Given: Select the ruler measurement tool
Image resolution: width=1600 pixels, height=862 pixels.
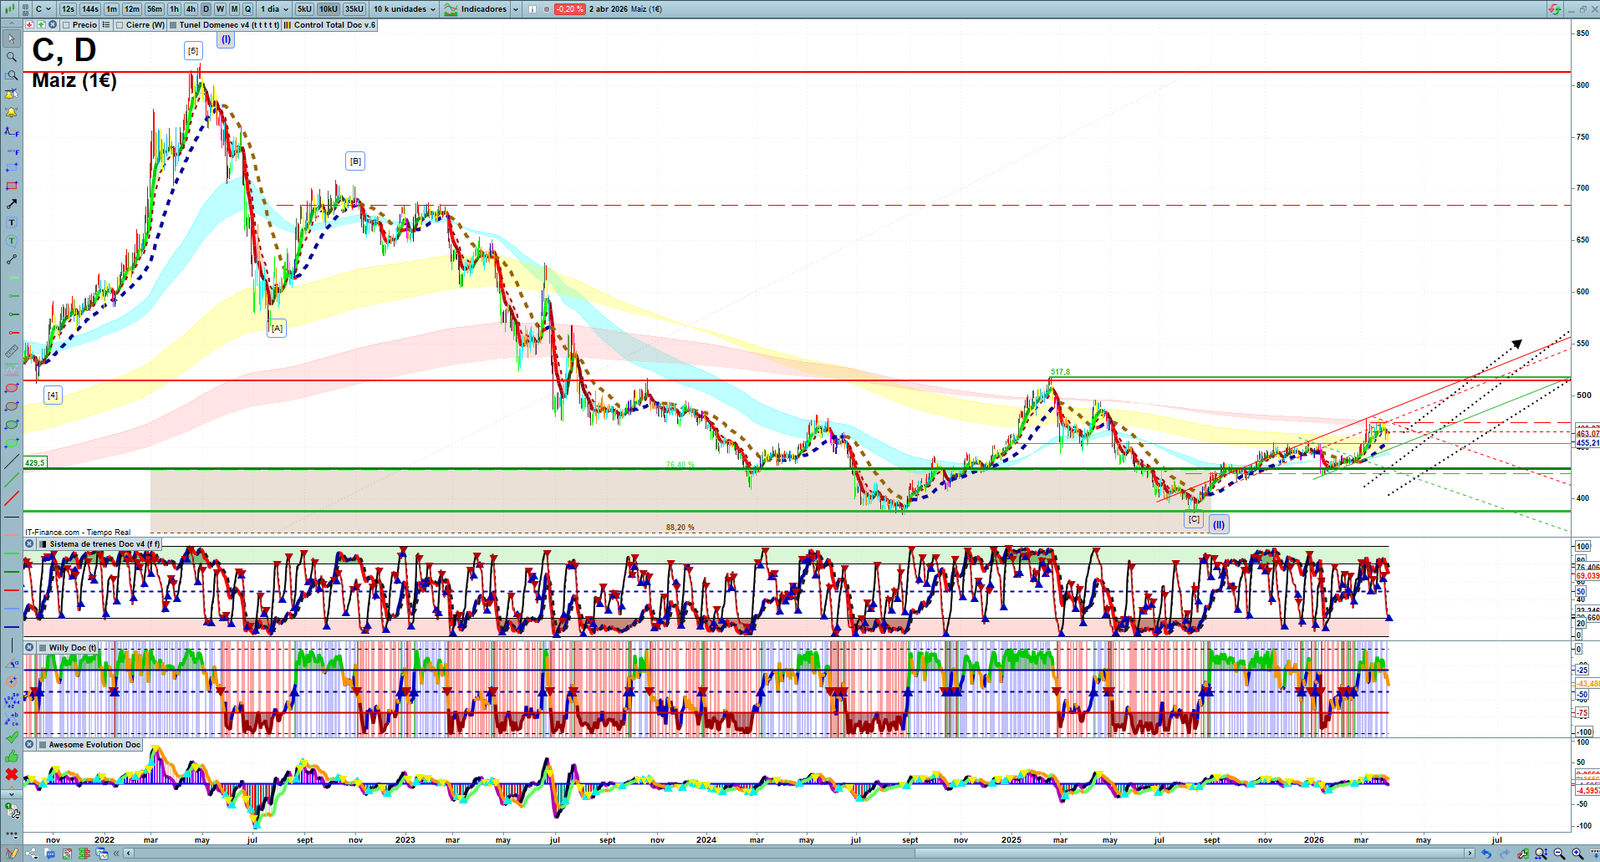Looking at the screenshot, I should tap(12, 351).
